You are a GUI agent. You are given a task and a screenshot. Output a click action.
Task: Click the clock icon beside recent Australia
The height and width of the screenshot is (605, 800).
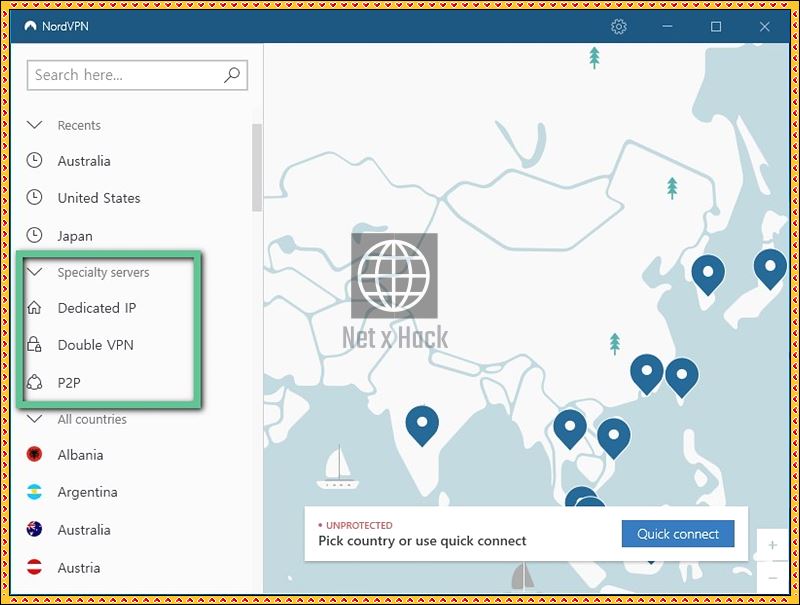(x=34, y=160)
